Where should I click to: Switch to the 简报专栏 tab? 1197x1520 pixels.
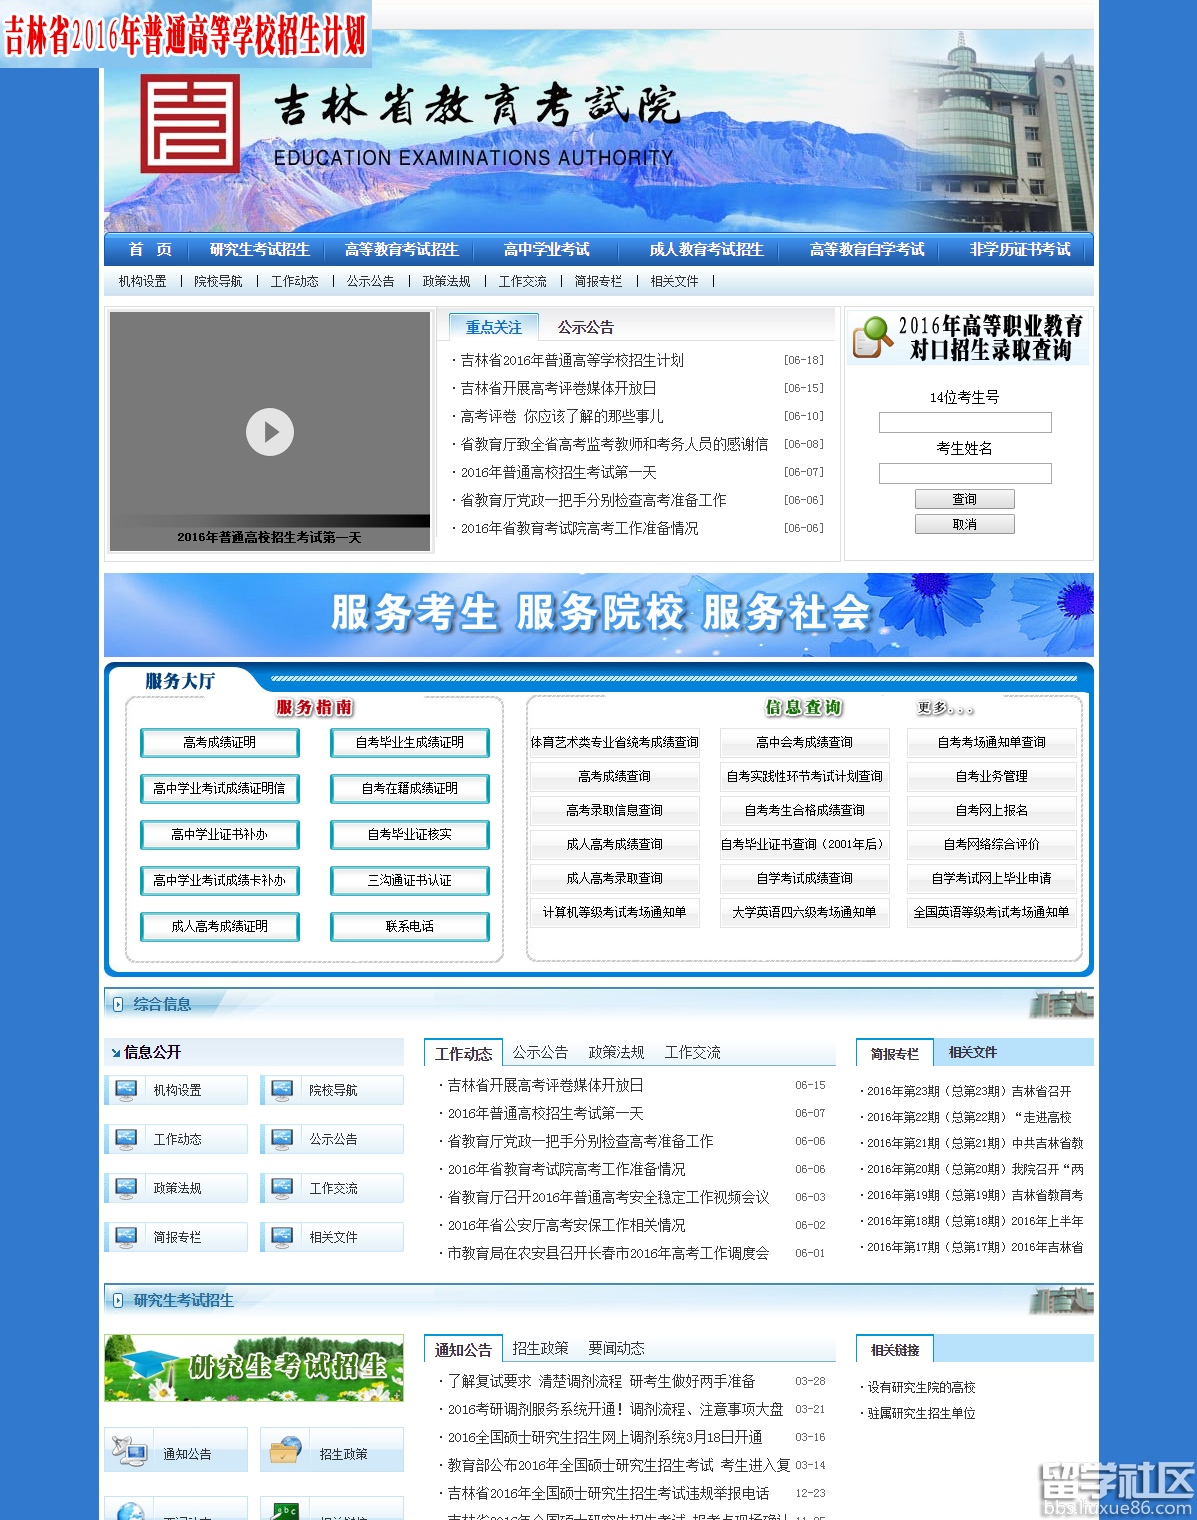pyautogui.click(x=895, y=1053)
